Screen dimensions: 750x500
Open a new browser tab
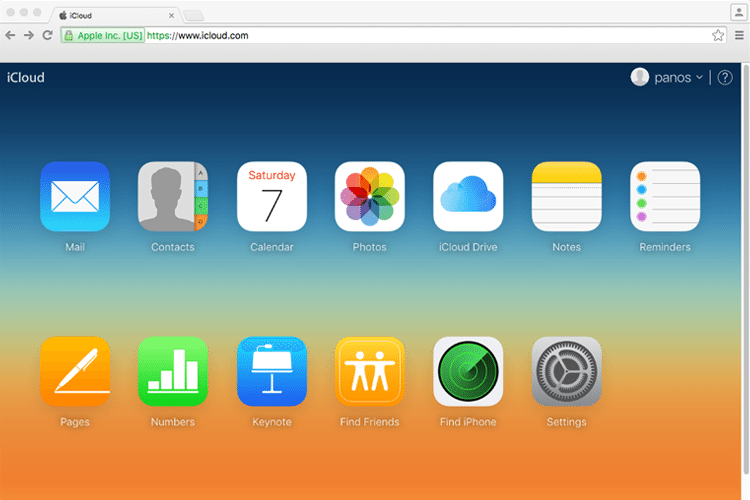coord(194,16)
